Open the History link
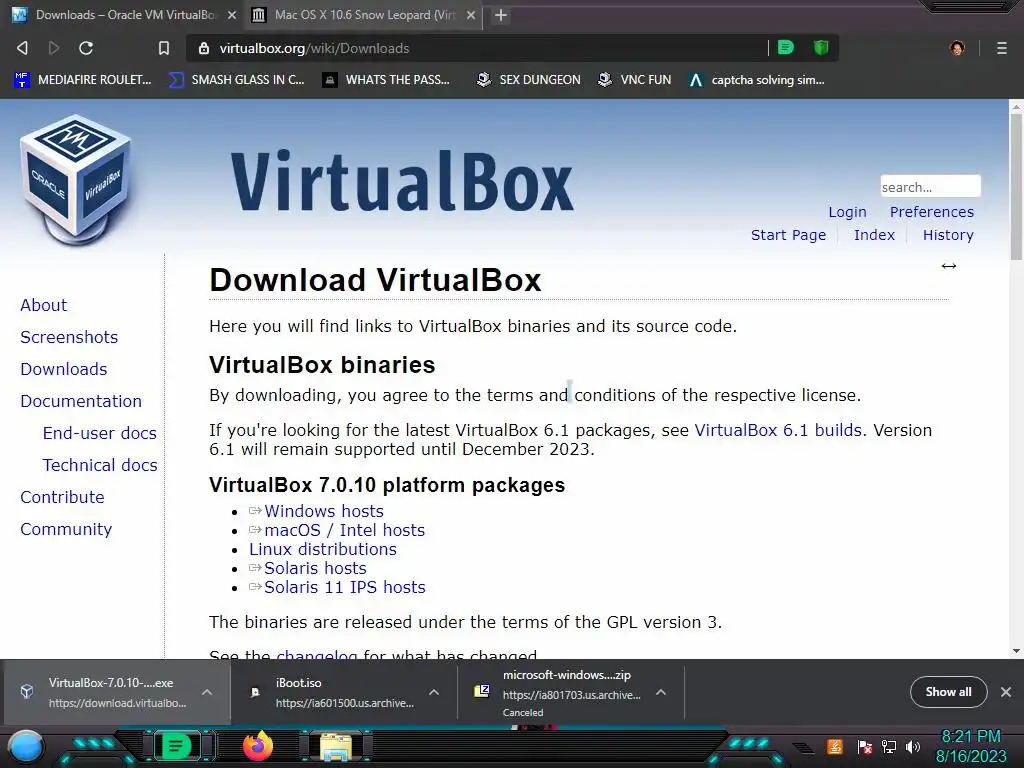This screenshot has width=1024, height=768. (948, 235)
